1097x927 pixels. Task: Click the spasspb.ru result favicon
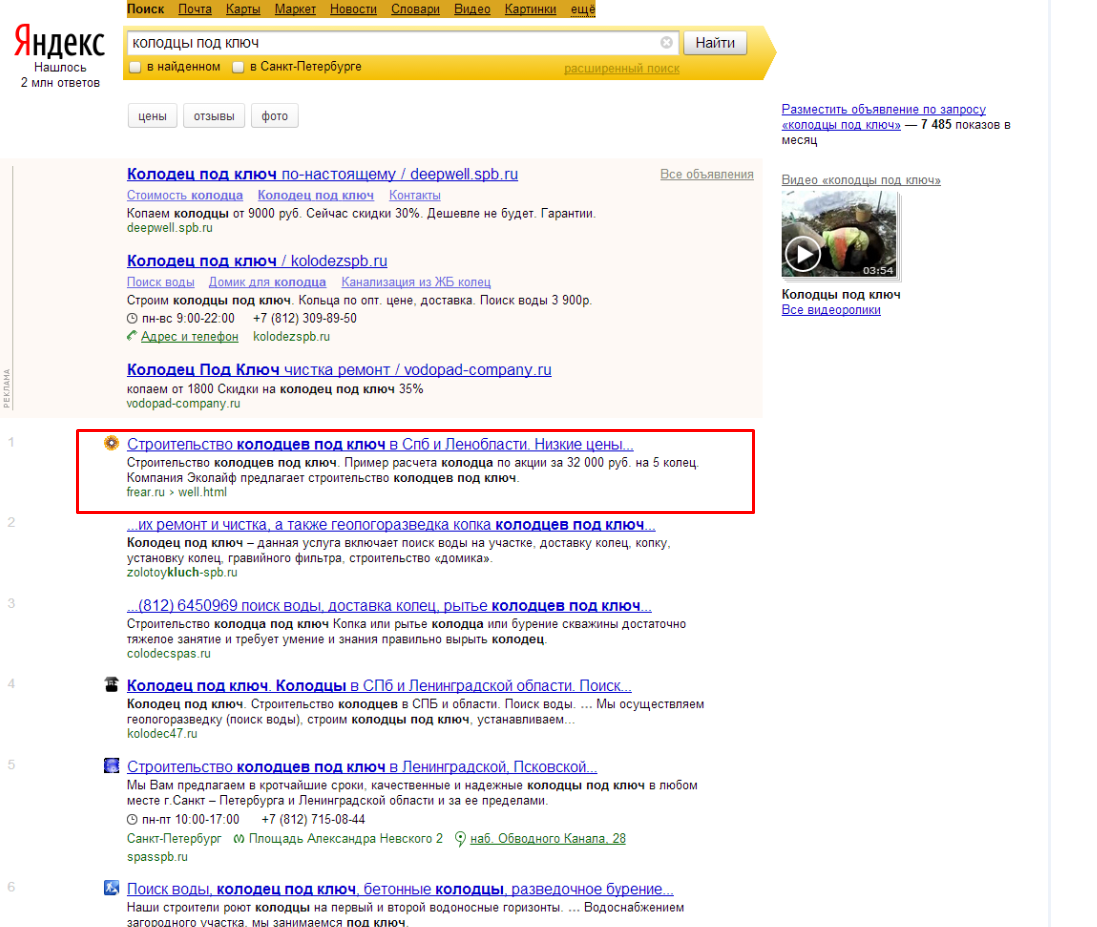pos(111,765)
